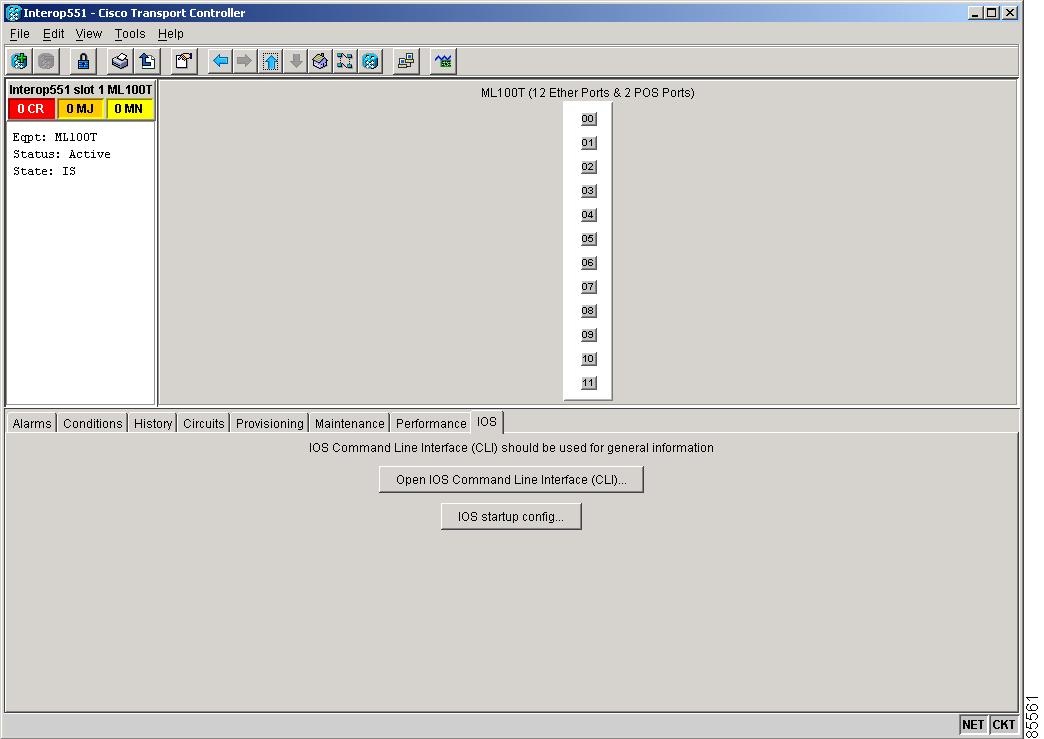Click the NET status bar indicator
Viewport: 1044px width, 739px height.
(x=972, y=724)
